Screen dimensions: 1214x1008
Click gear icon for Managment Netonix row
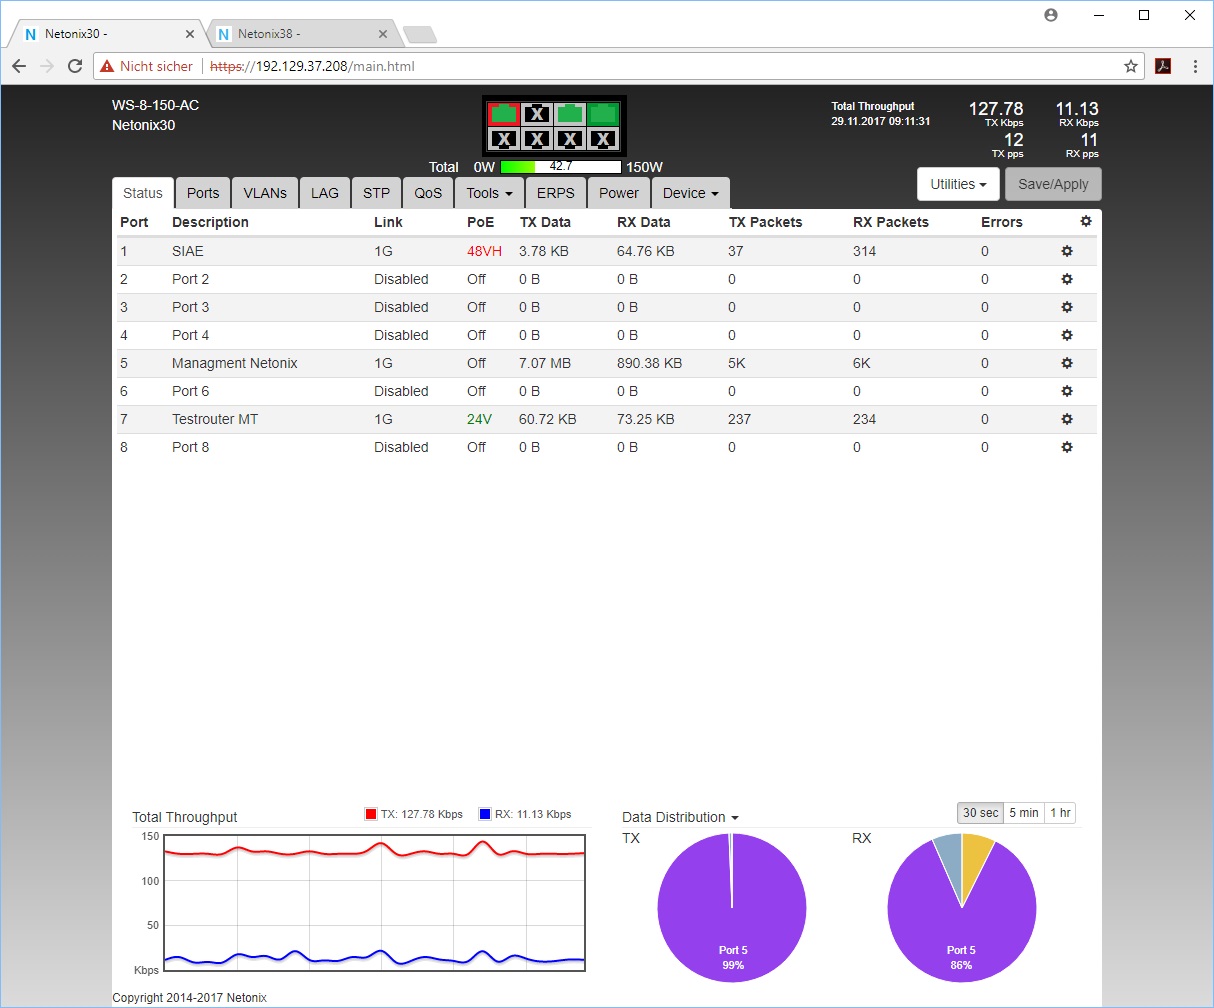click(1066, 363)
